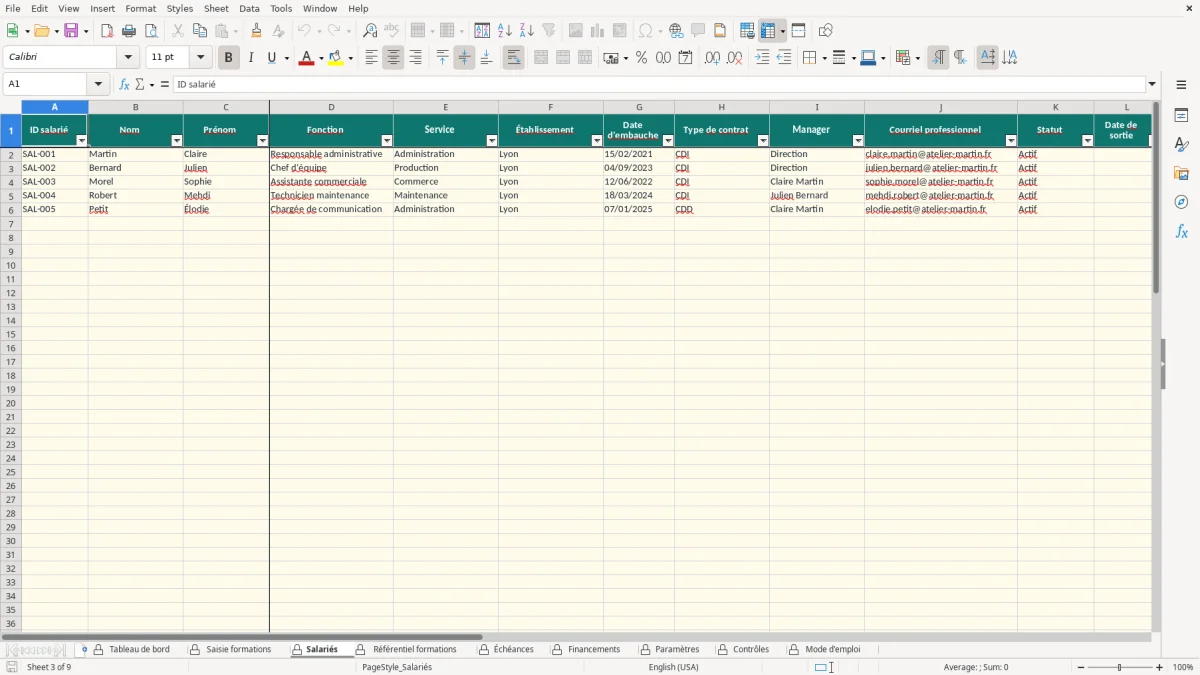Export directly as PDF
1200x675 pixels.
click(107, 31)
